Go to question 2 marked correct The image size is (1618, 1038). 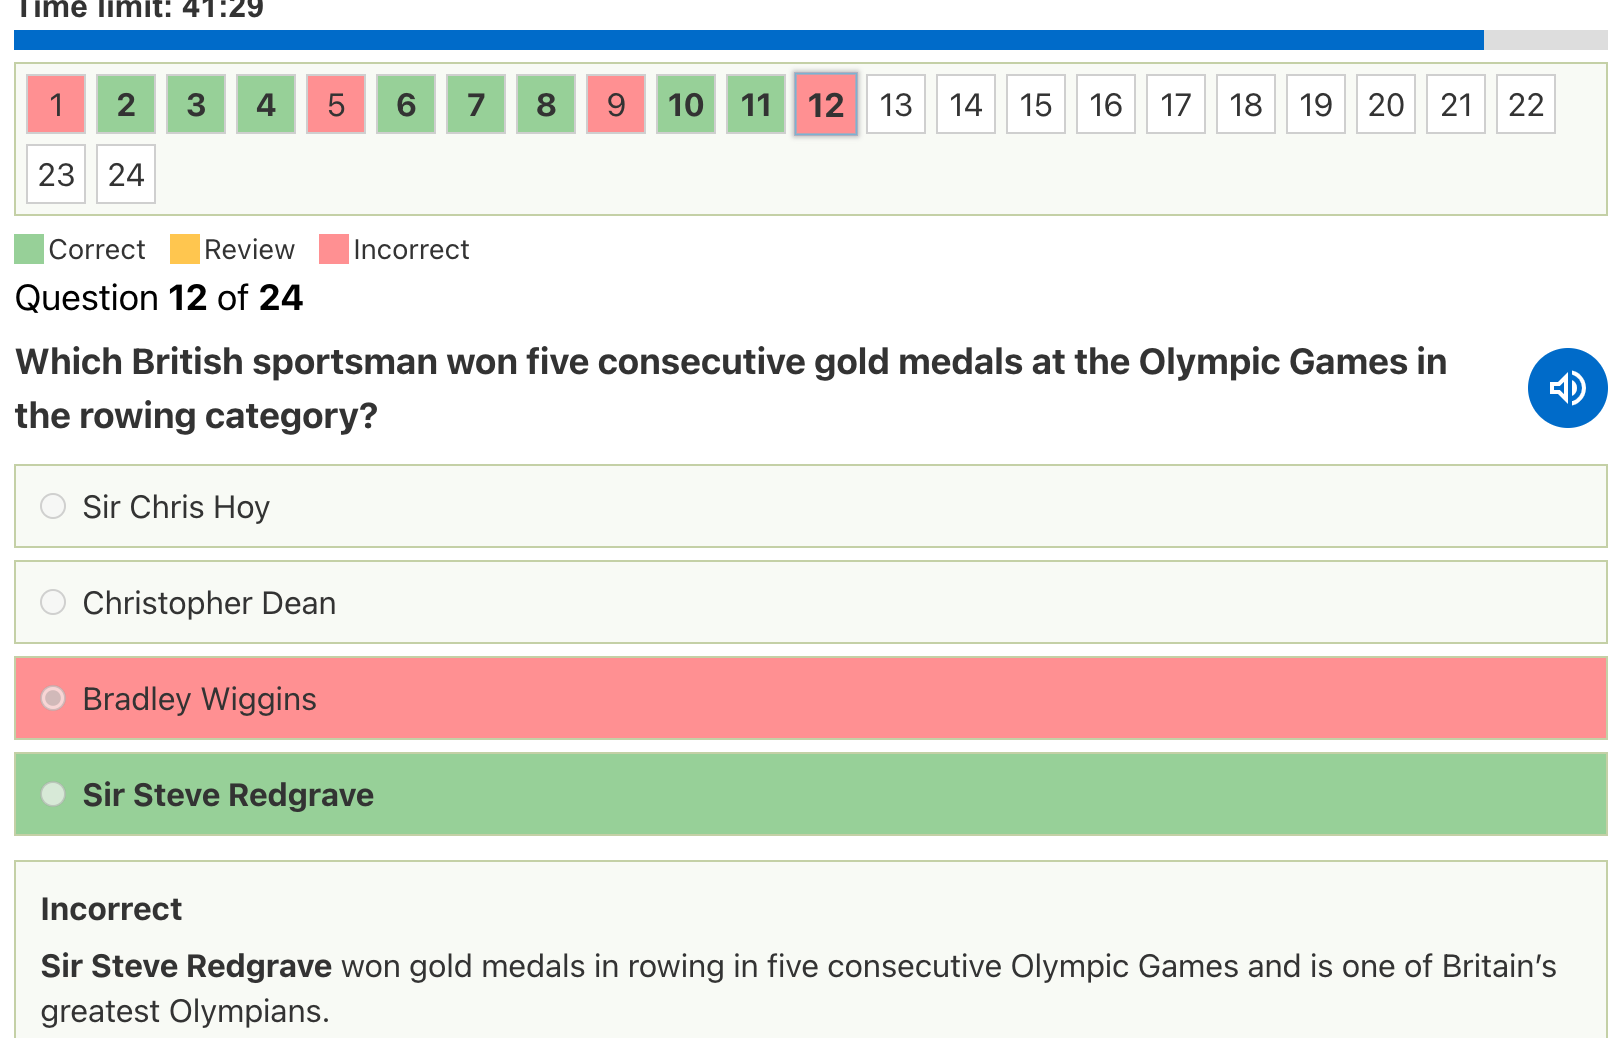126,104
